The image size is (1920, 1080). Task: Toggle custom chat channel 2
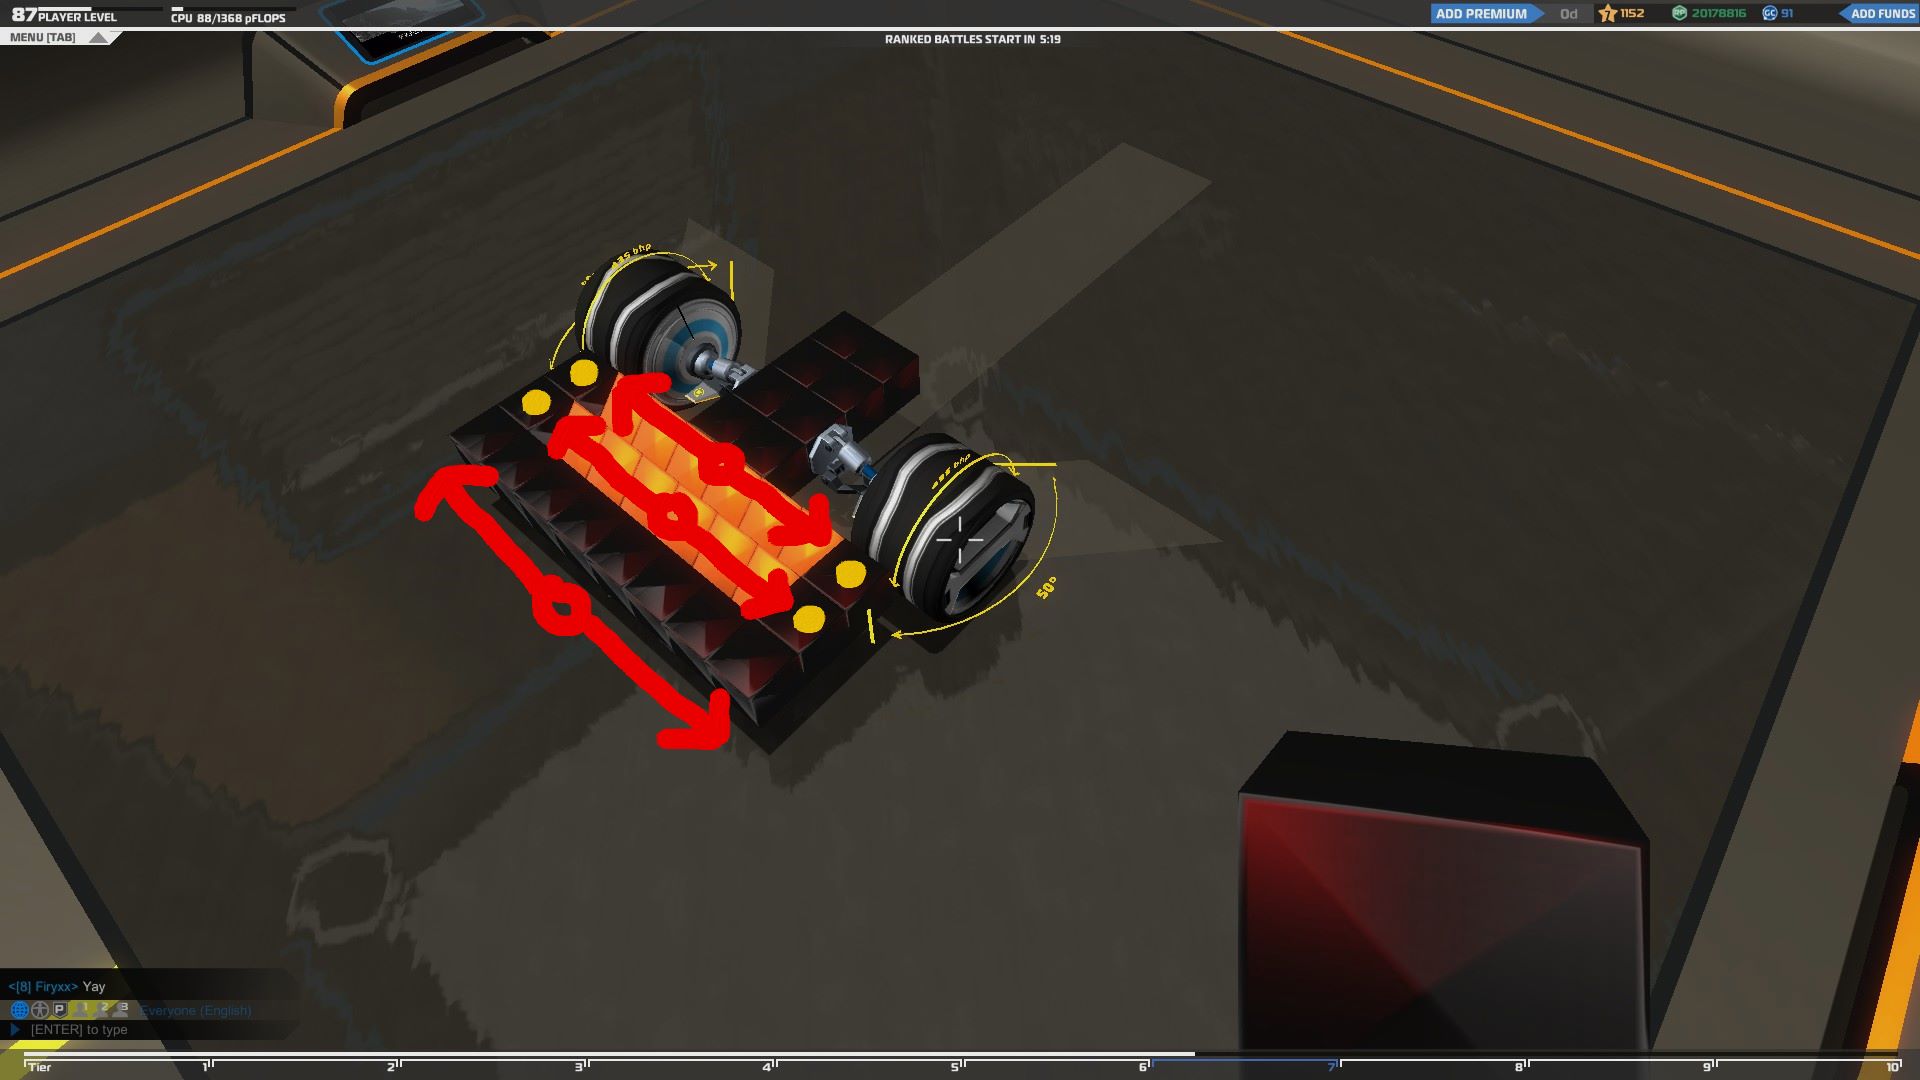coord(102,1009)
